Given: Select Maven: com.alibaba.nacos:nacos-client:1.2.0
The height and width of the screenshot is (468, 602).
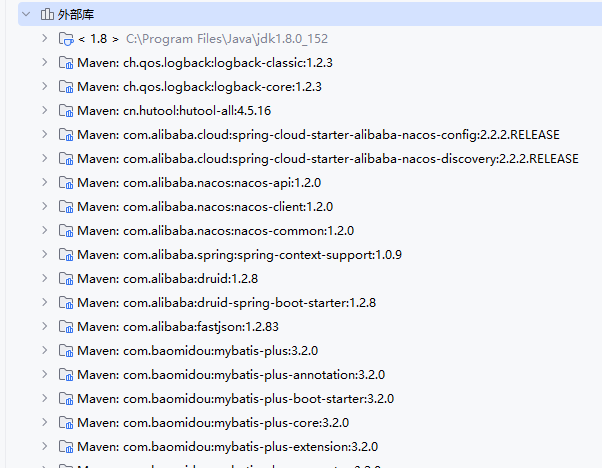Looking at the screenshot, I should click(205, 207).
